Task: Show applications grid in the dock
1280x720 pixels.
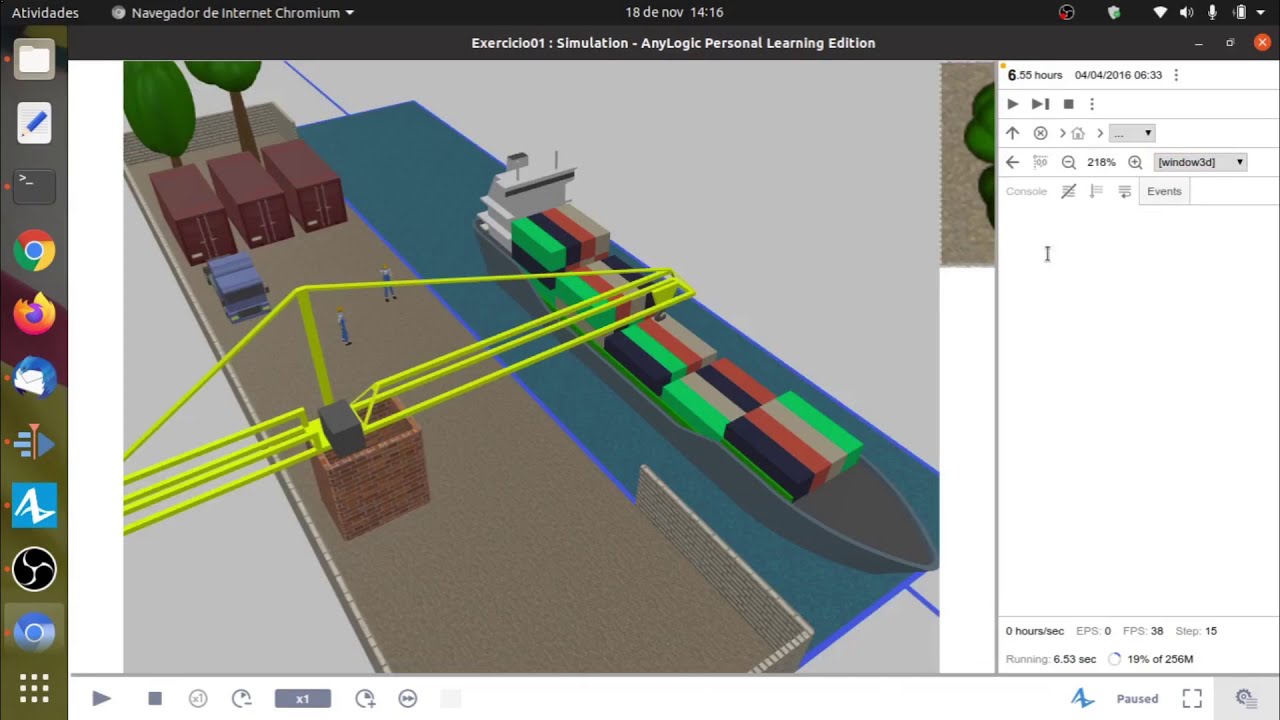Action: pyautogui.click(x=34, y=688)
